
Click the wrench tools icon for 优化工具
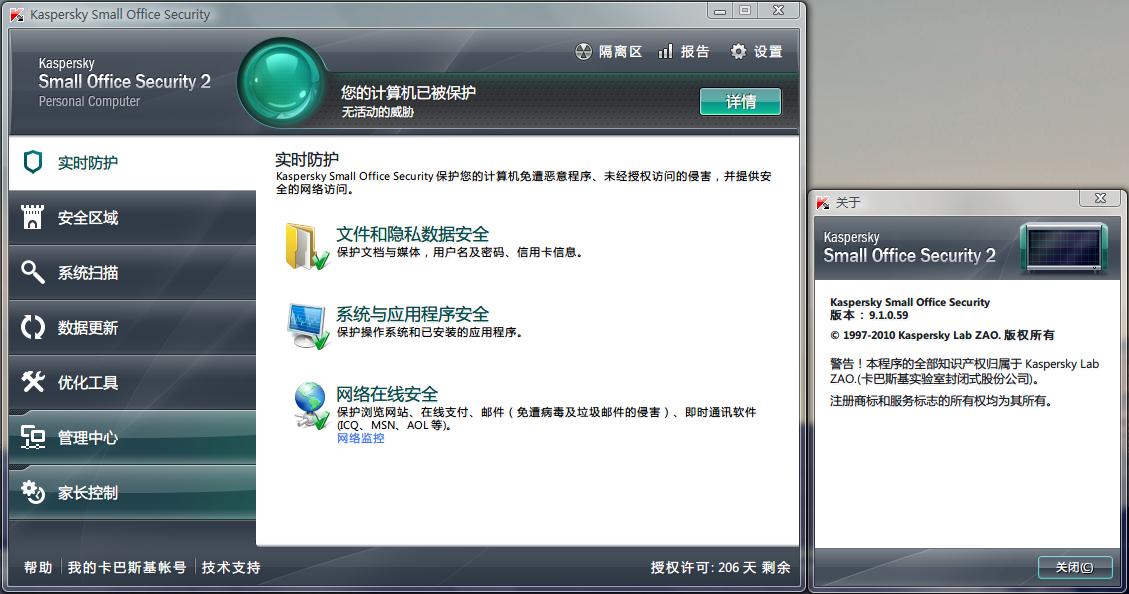[32, 382]
